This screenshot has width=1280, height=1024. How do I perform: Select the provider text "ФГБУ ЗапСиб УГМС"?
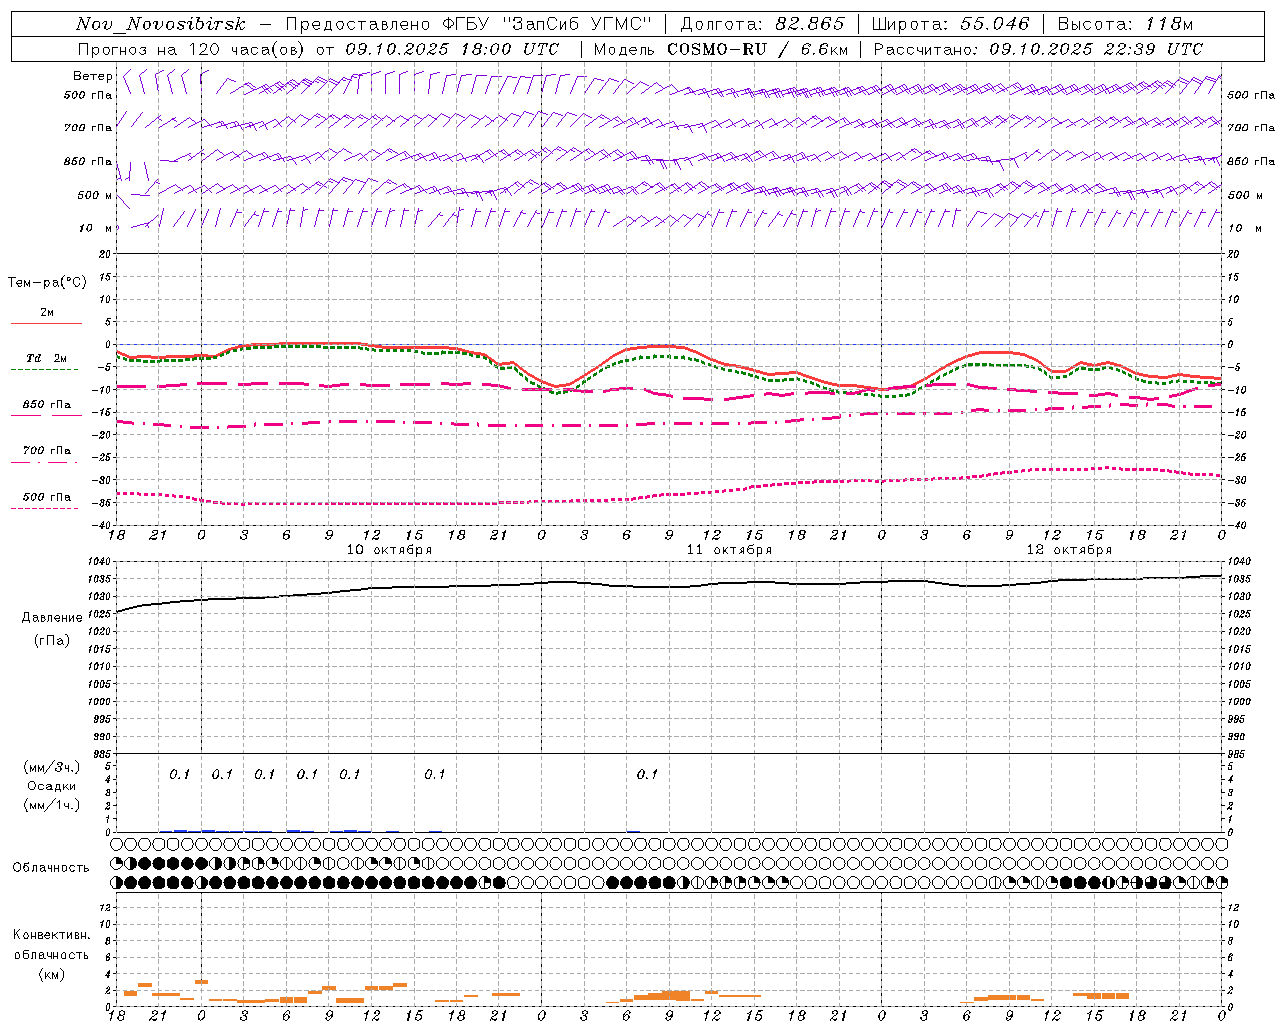click(545, 24)
